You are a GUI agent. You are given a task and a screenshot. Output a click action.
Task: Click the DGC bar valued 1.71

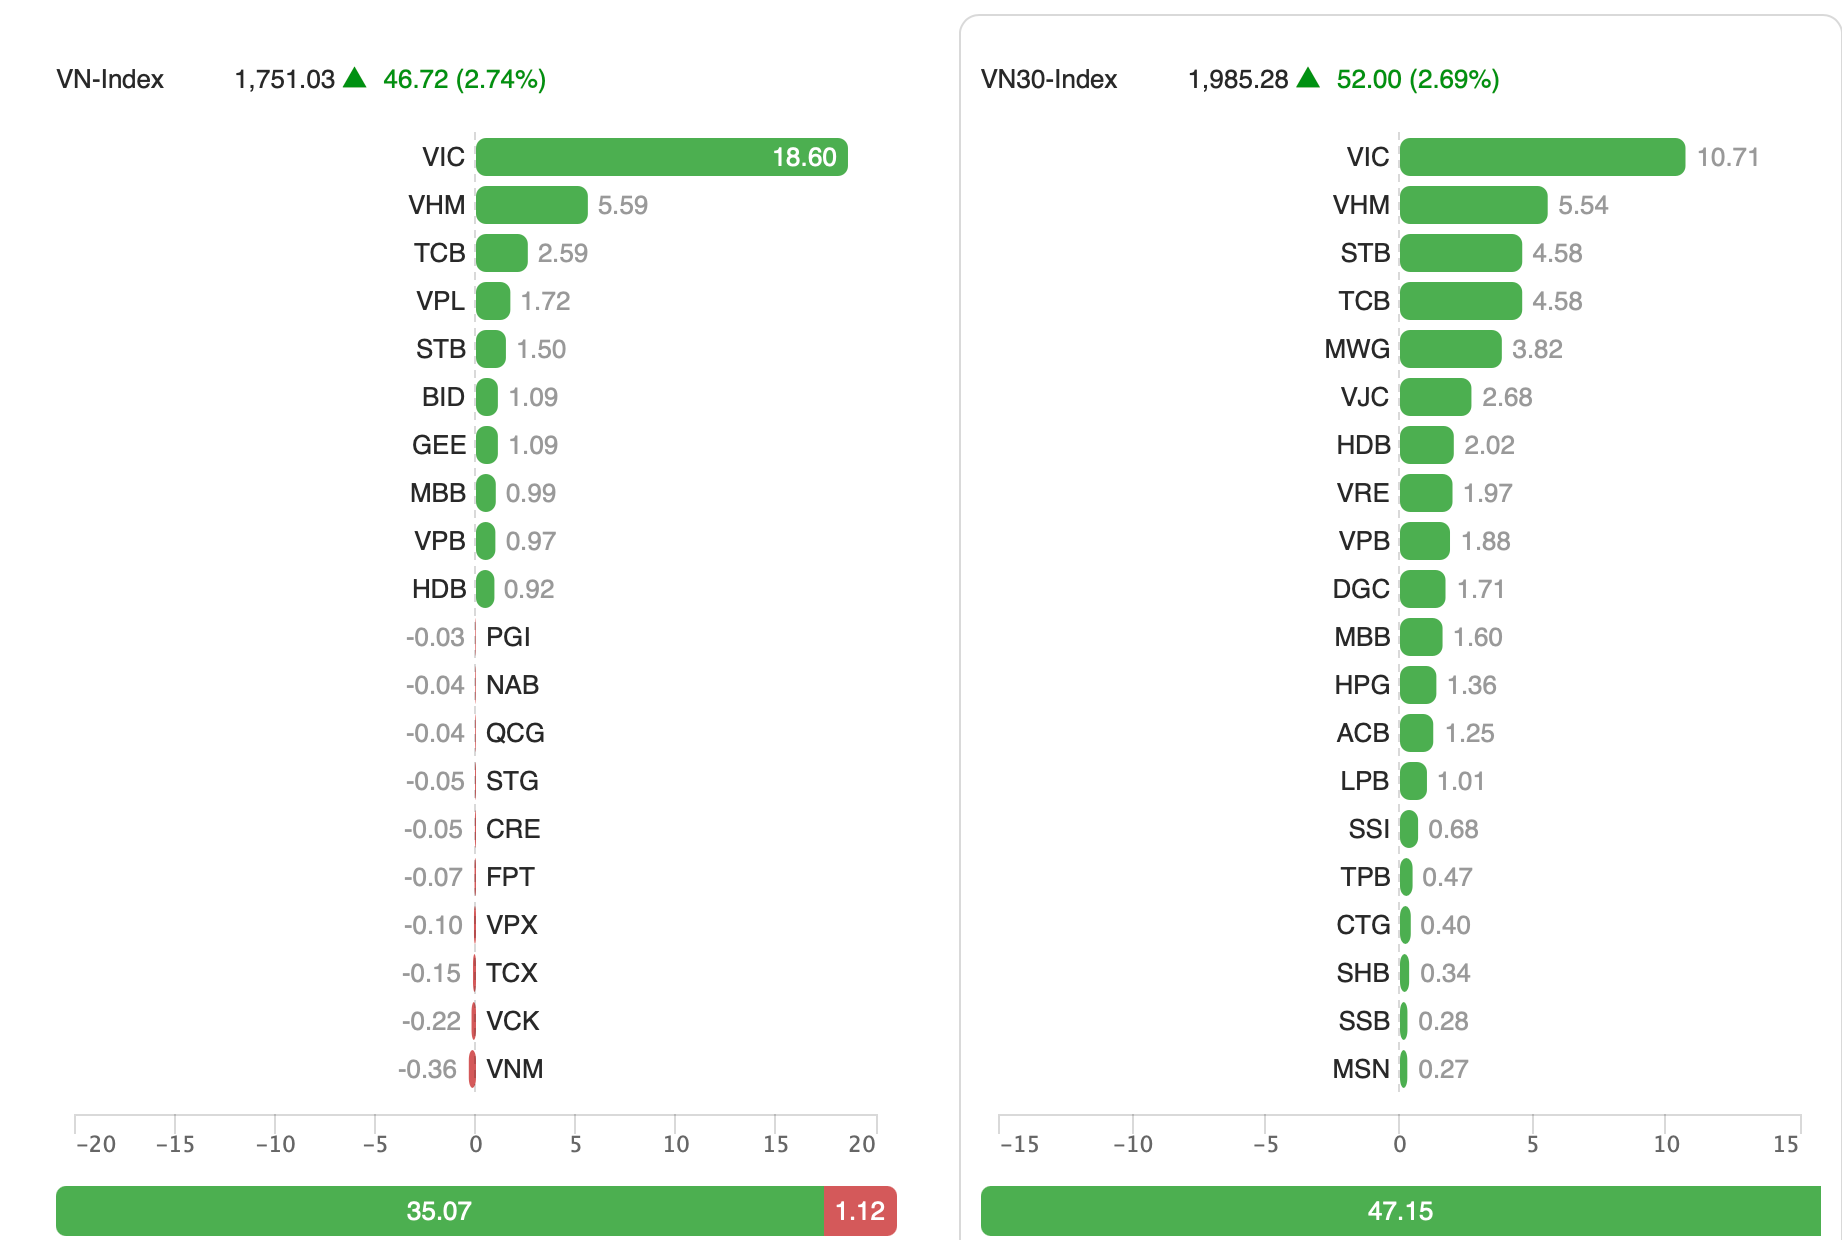click(1422, 589)
